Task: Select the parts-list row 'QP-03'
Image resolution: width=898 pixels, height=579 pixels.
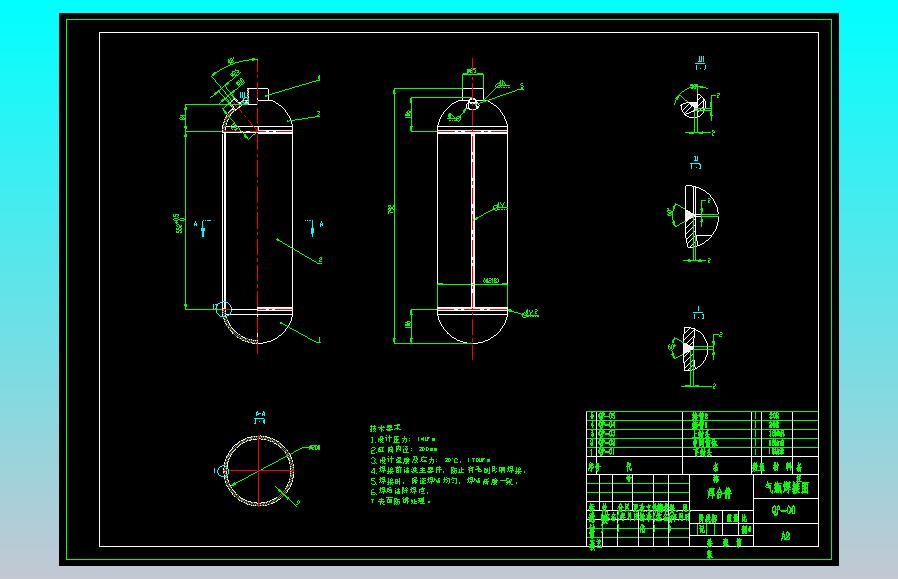Action: tap(703, 434)
